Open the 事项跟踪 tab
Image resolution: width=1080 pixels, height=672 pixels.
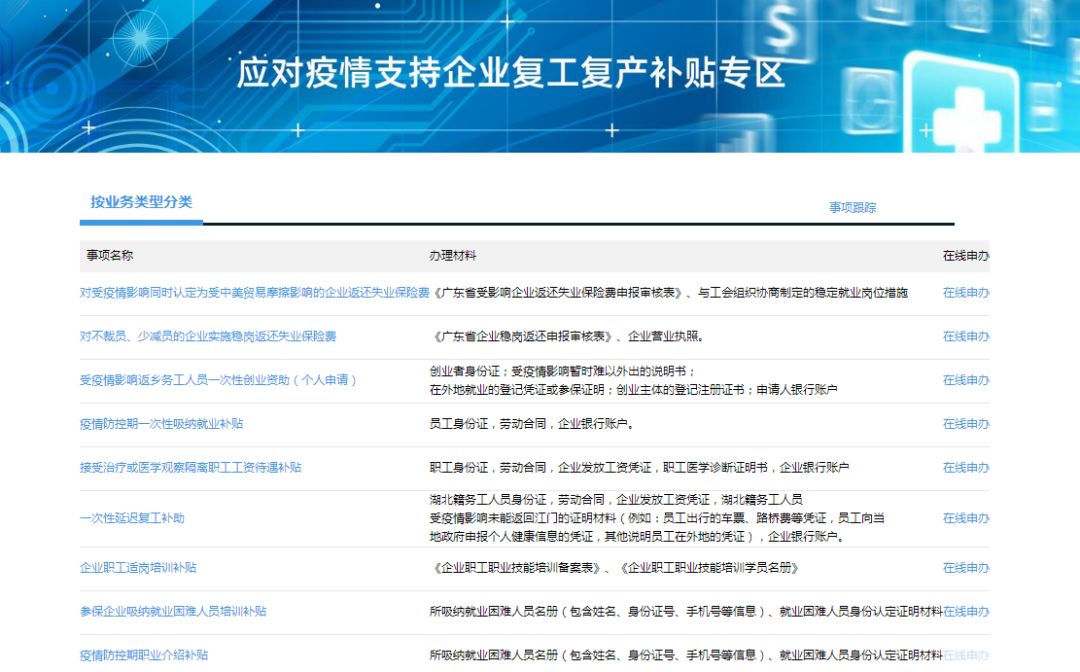(x=852, y=208)
